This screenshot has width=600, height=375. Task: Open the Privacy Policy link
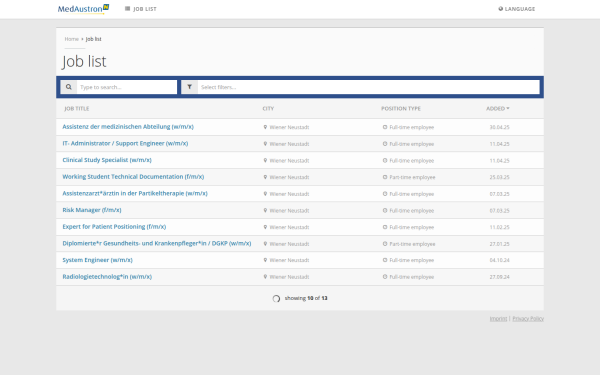(528, 318)
